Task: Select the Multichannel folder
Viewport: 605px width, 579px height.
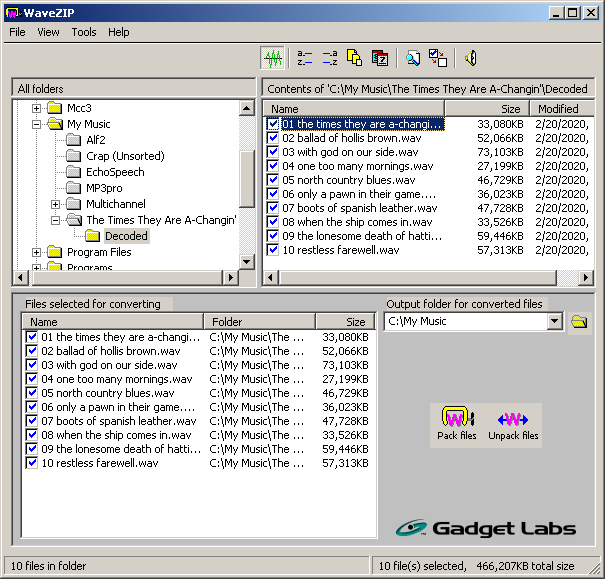Action: (116, 204)
